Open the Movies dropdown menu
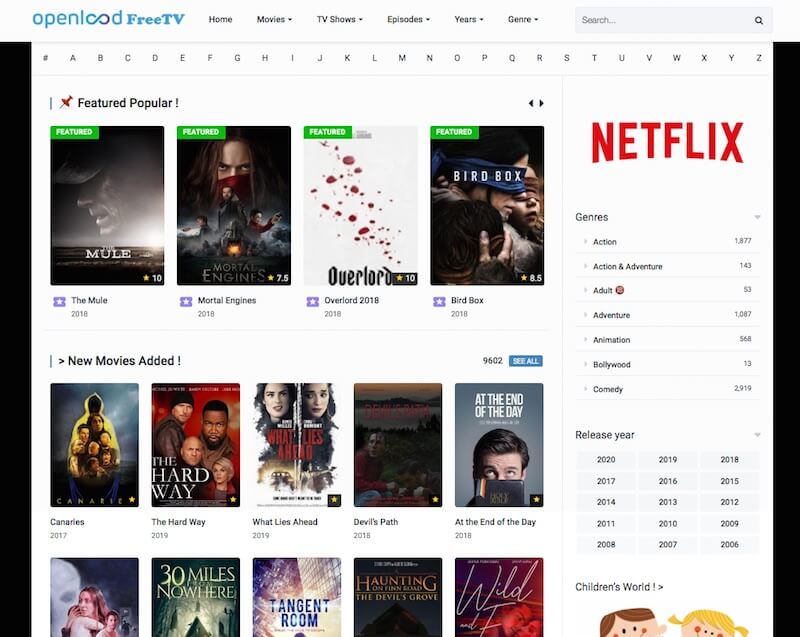Image resolution: width=800 pixels, height=637 pixels. (x=274, y=19)
